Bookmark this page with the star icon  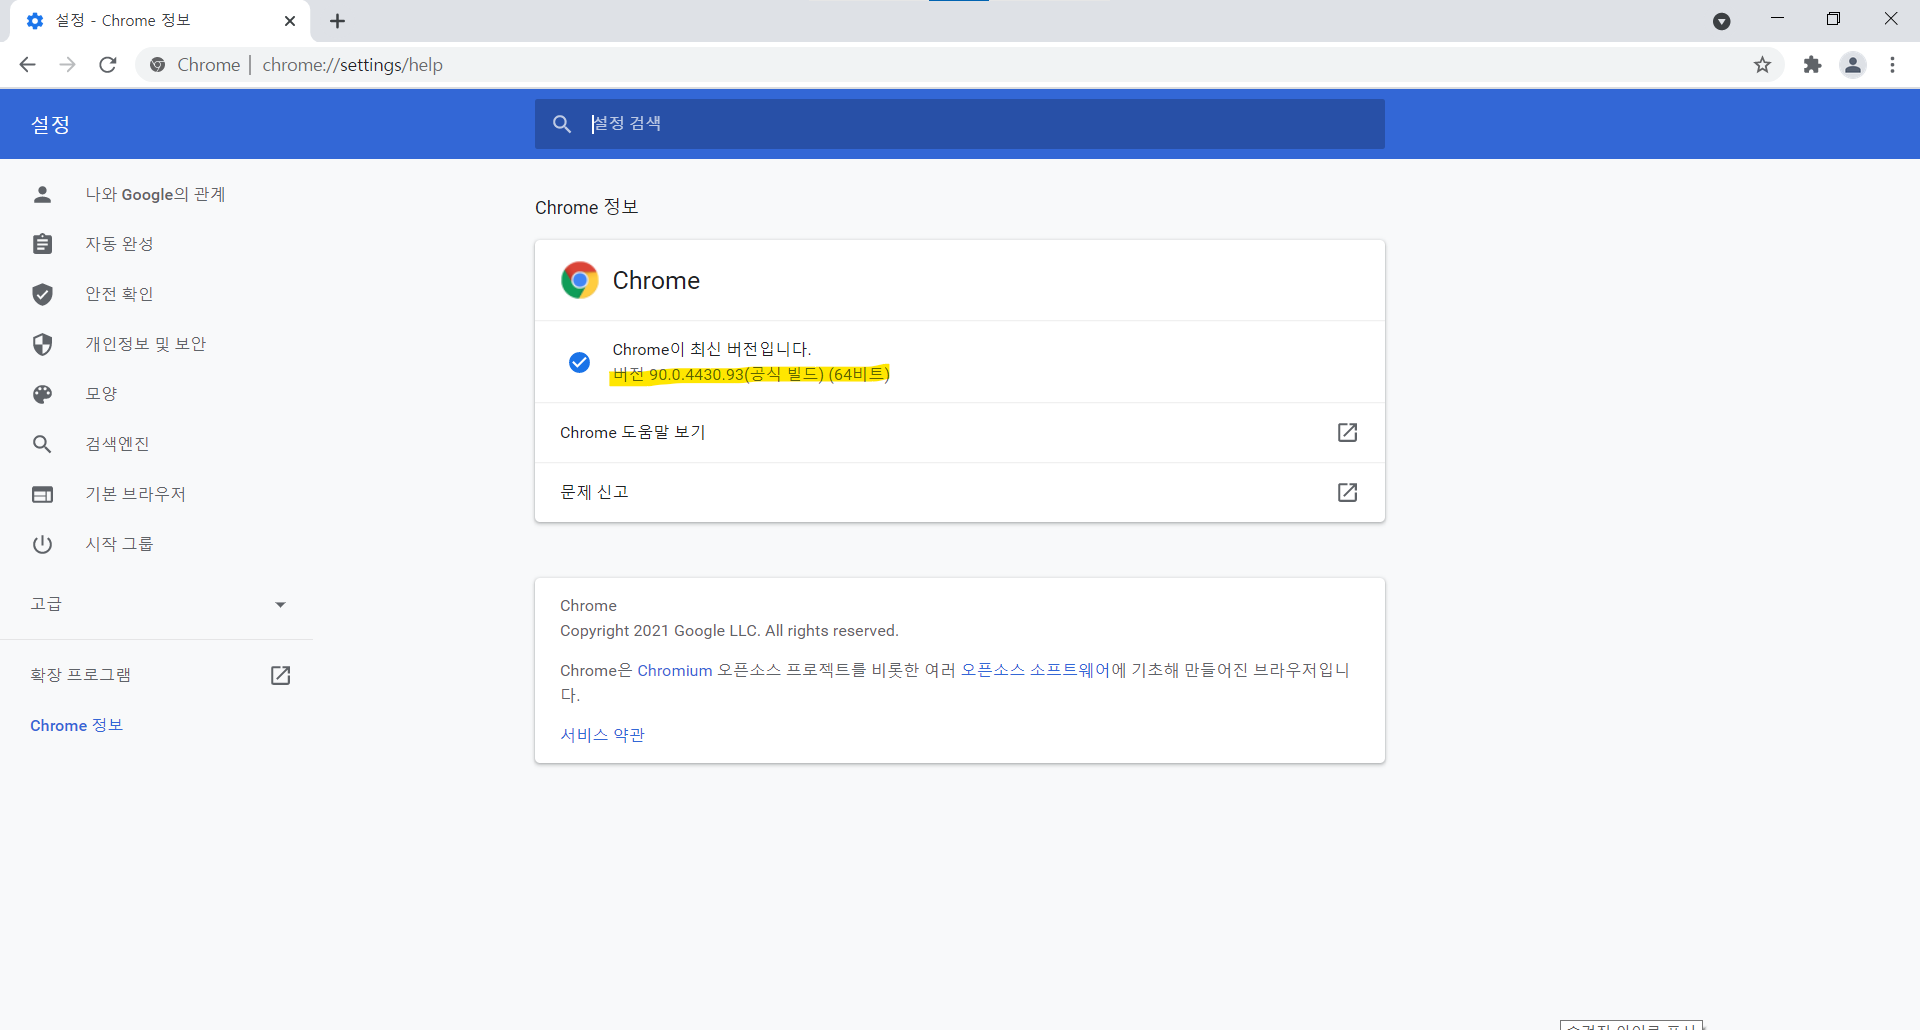click(1762, 65)
